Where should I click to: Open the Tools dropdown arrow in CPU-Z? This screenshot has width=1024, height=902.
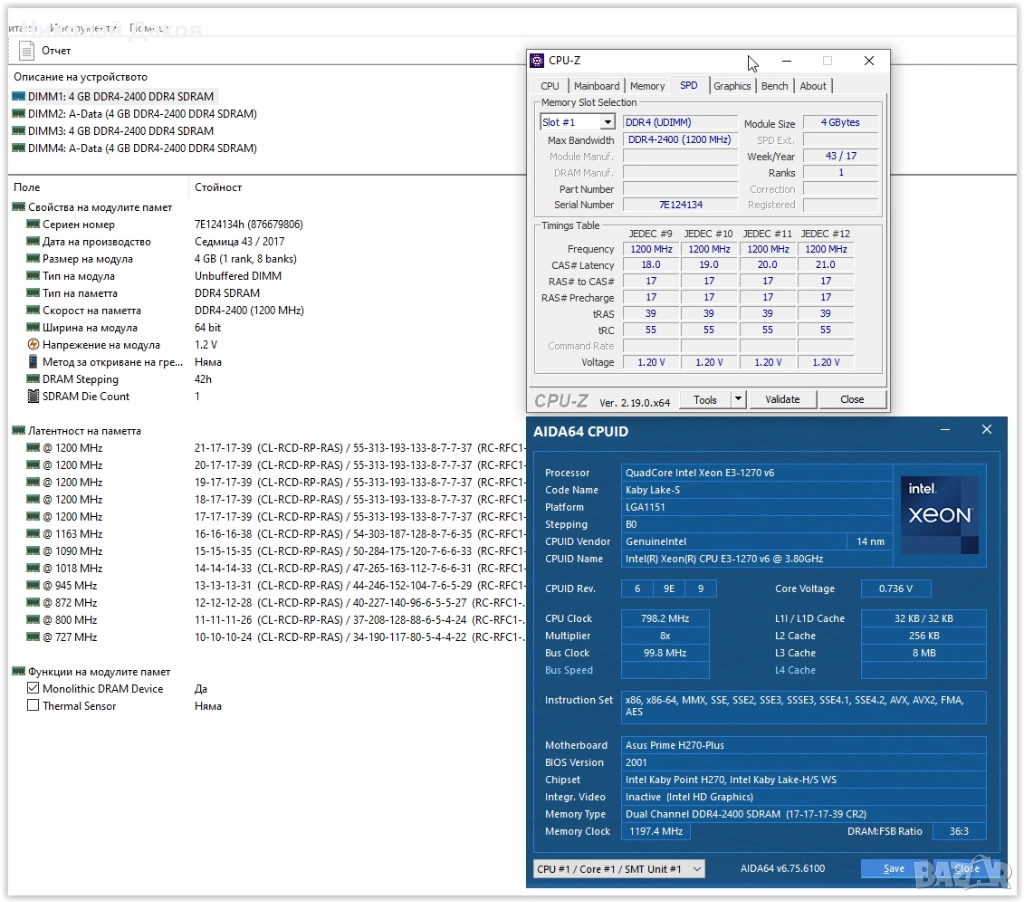[x=738, y=399]
